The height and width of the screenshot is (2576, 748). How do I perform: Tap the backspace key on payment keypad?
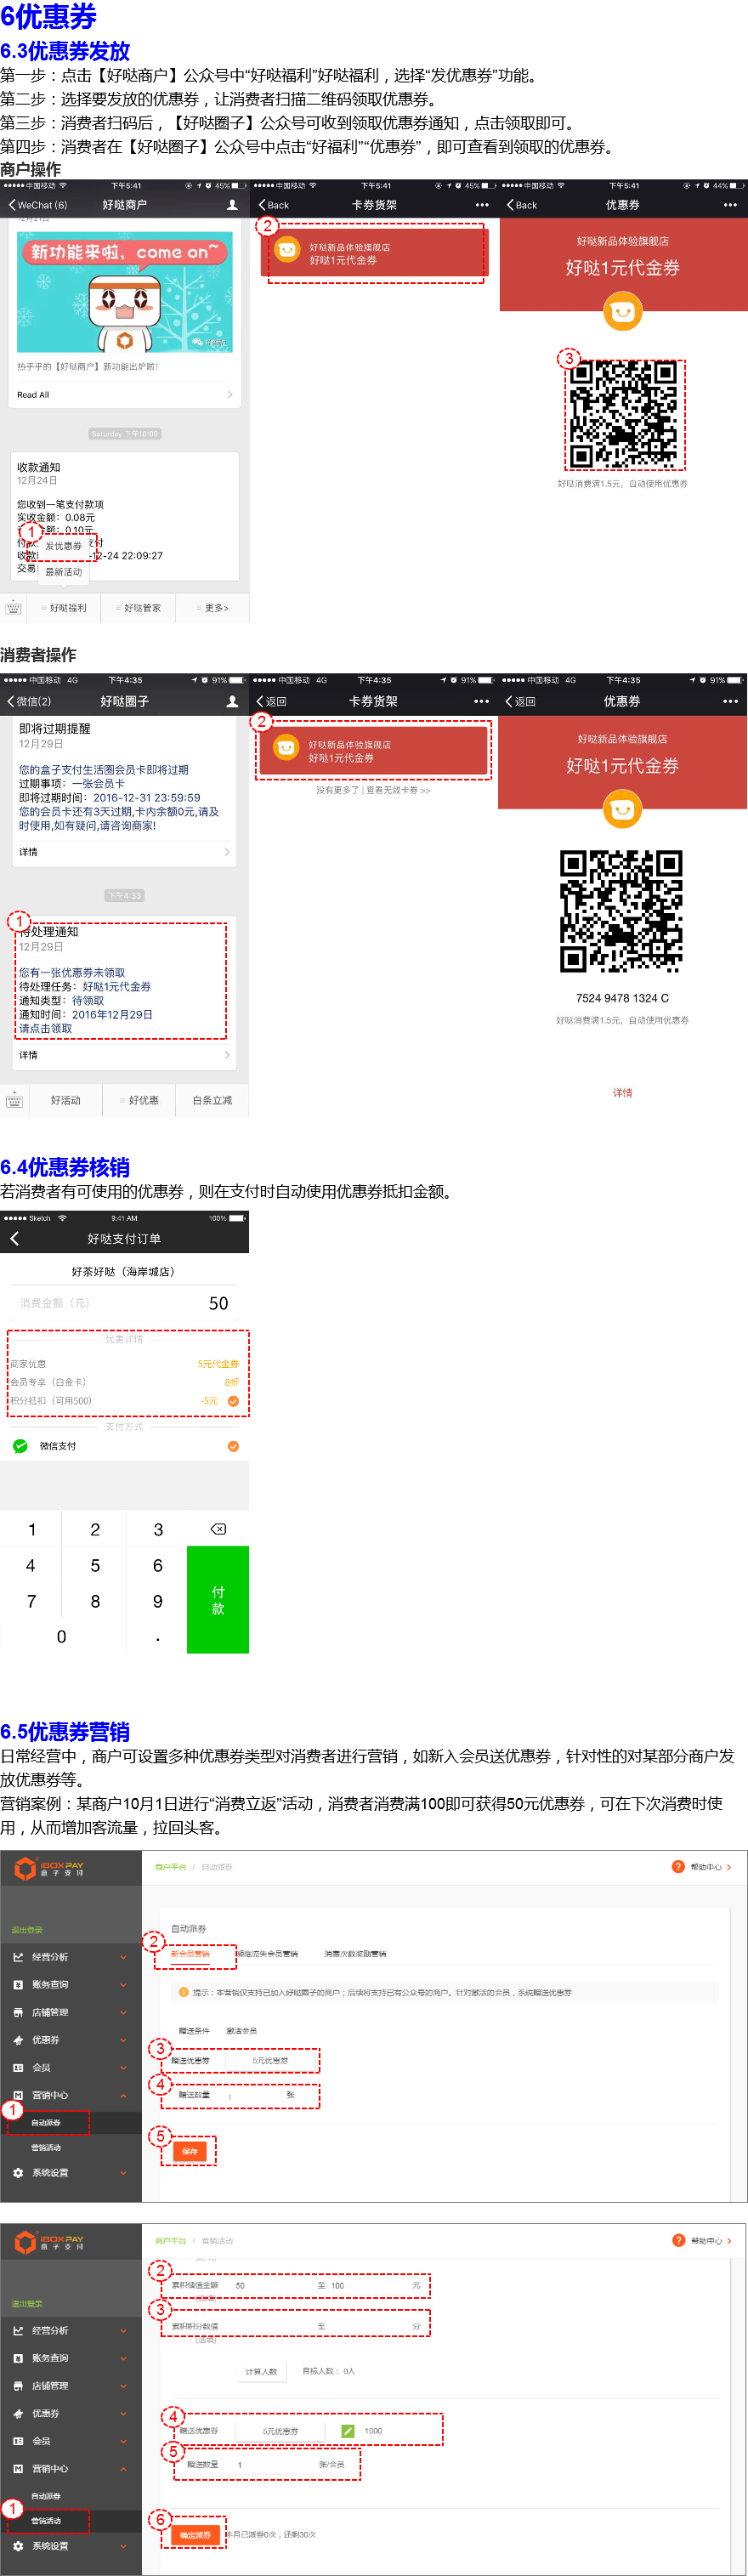pos(218,1529)
